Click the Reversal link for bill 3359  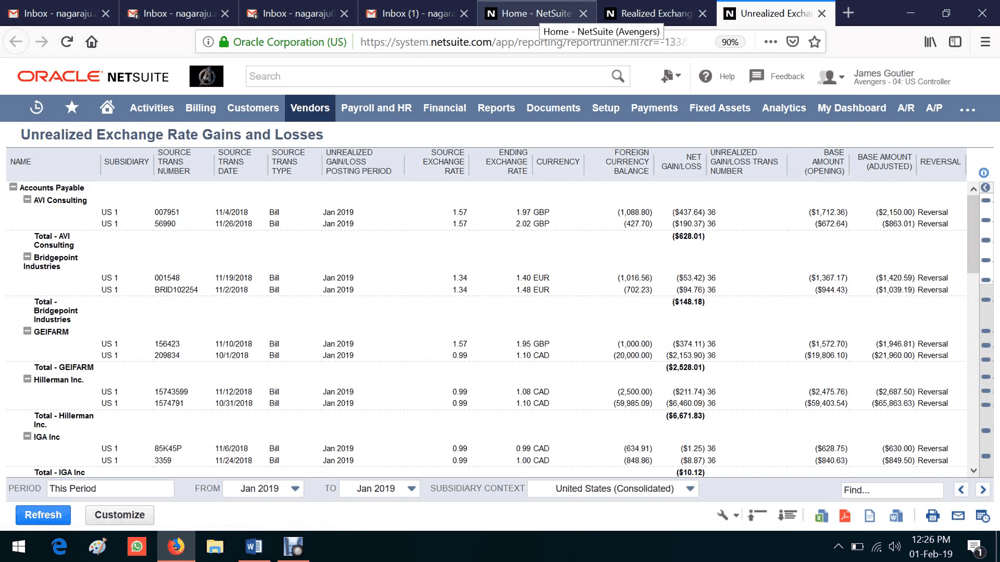click(932, 460)
